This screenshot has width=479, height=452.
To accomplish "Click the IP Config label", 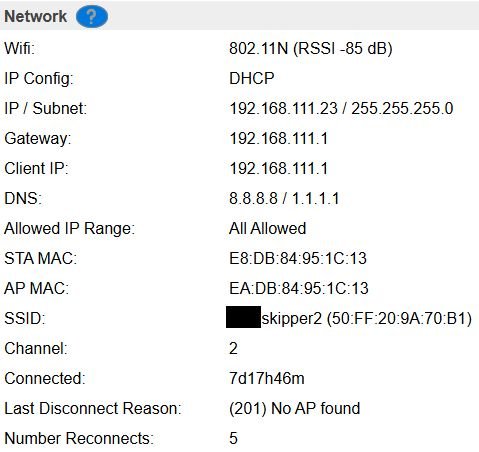I will pos(38,79).
